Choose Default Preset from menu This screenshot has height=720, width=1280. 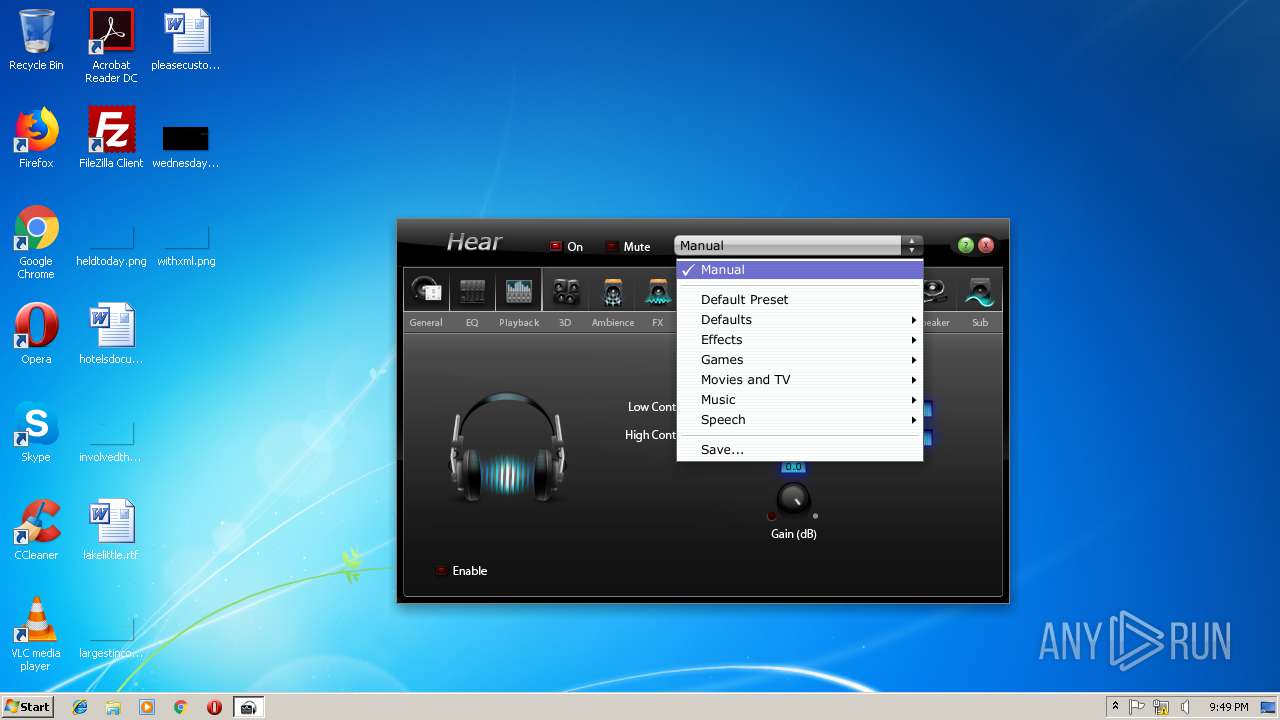799,300
